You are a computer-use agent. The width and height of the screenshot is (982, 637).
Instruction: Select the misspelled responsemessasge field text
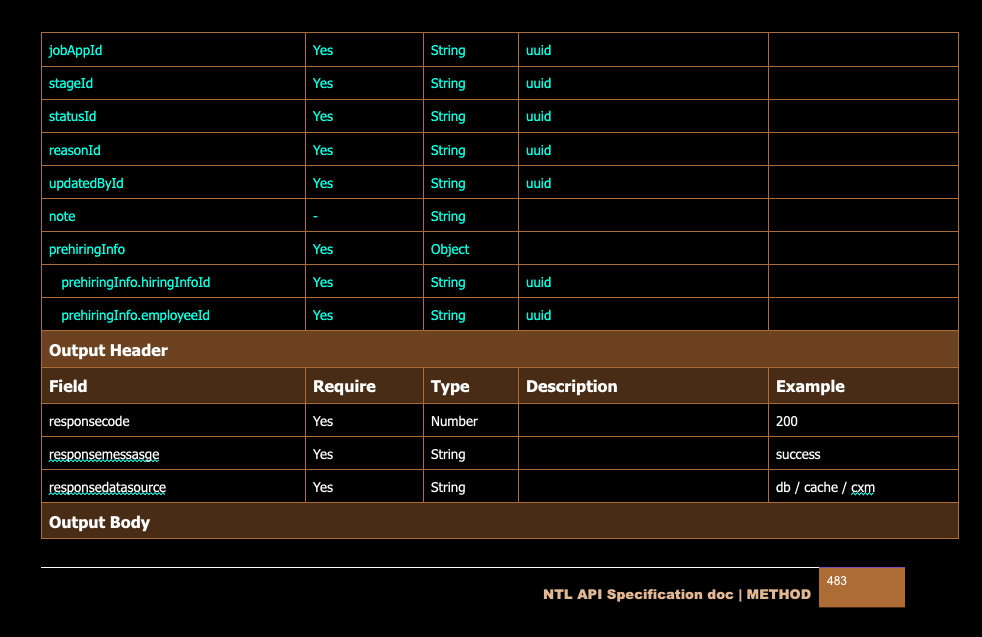coord(104,454)
